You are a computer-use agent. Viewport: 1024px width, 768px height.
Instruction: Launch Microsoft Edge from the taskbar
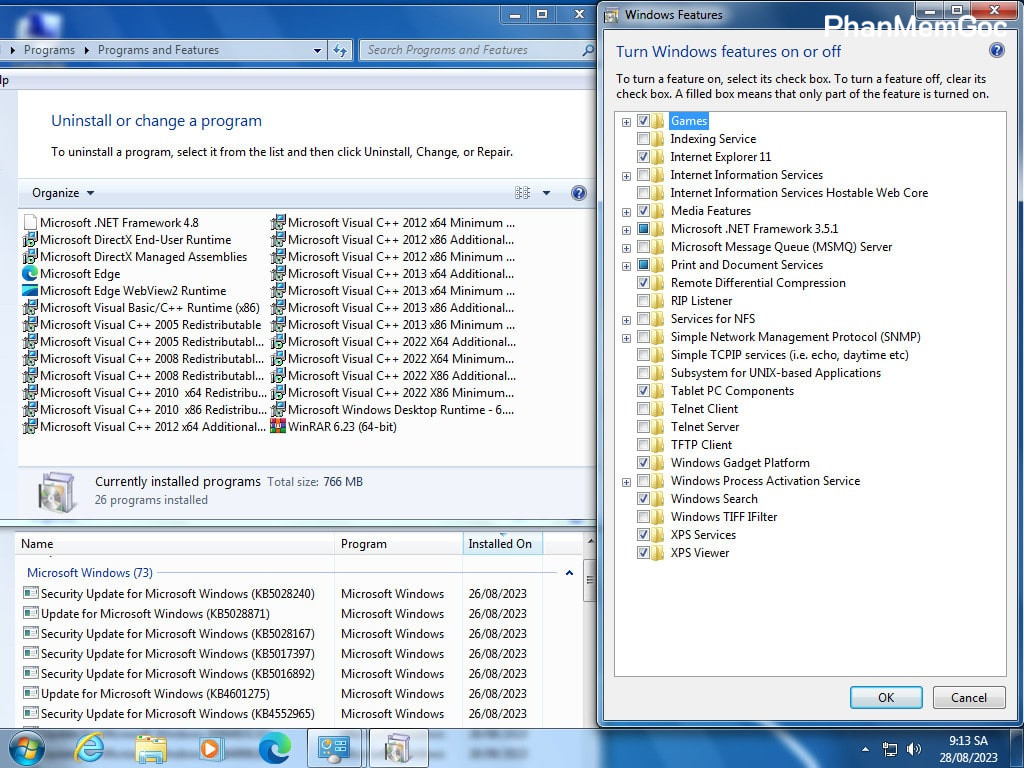(275, 748)
